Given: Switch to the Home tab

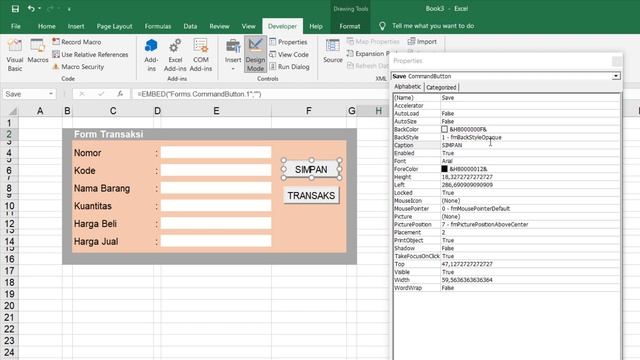Looking at the screenshot, I should [47, 26].
